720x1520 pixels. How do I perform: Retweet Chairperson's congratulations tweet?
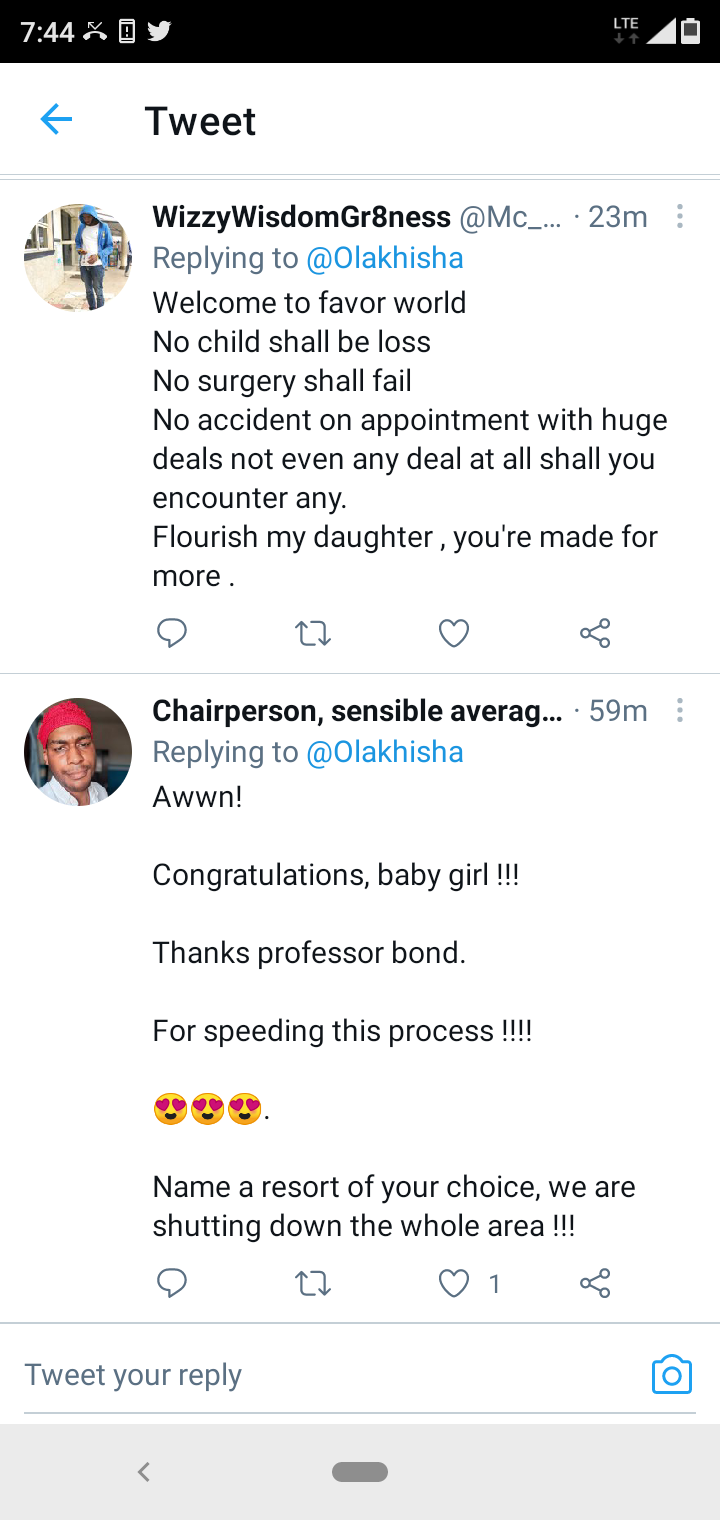(313, 1283)
